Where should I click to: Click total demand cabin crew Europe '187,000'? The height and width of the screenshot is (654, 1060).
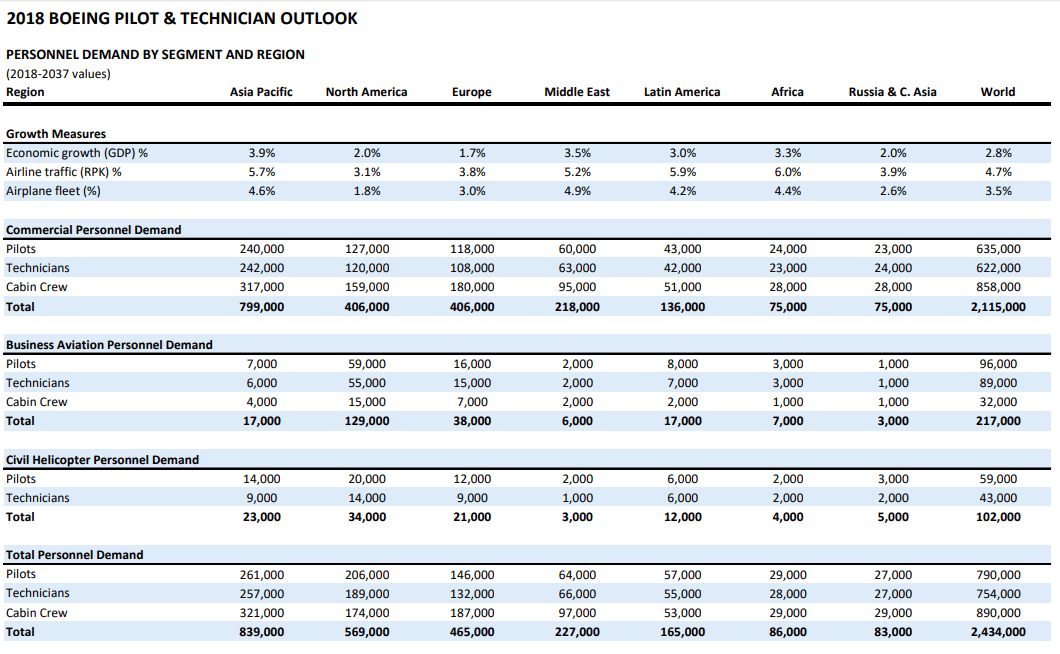click(472, 613)
